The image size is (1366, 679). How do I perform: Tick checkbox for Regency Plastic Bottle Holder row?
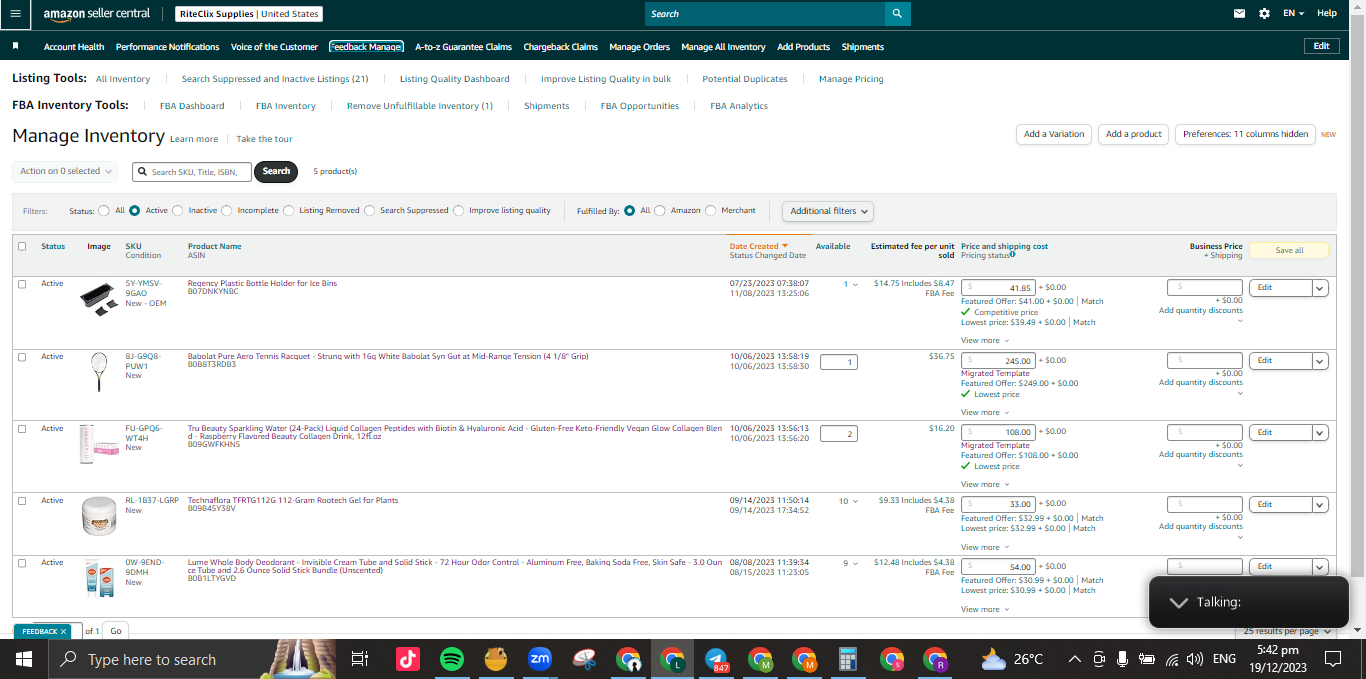tap(22, 284)
